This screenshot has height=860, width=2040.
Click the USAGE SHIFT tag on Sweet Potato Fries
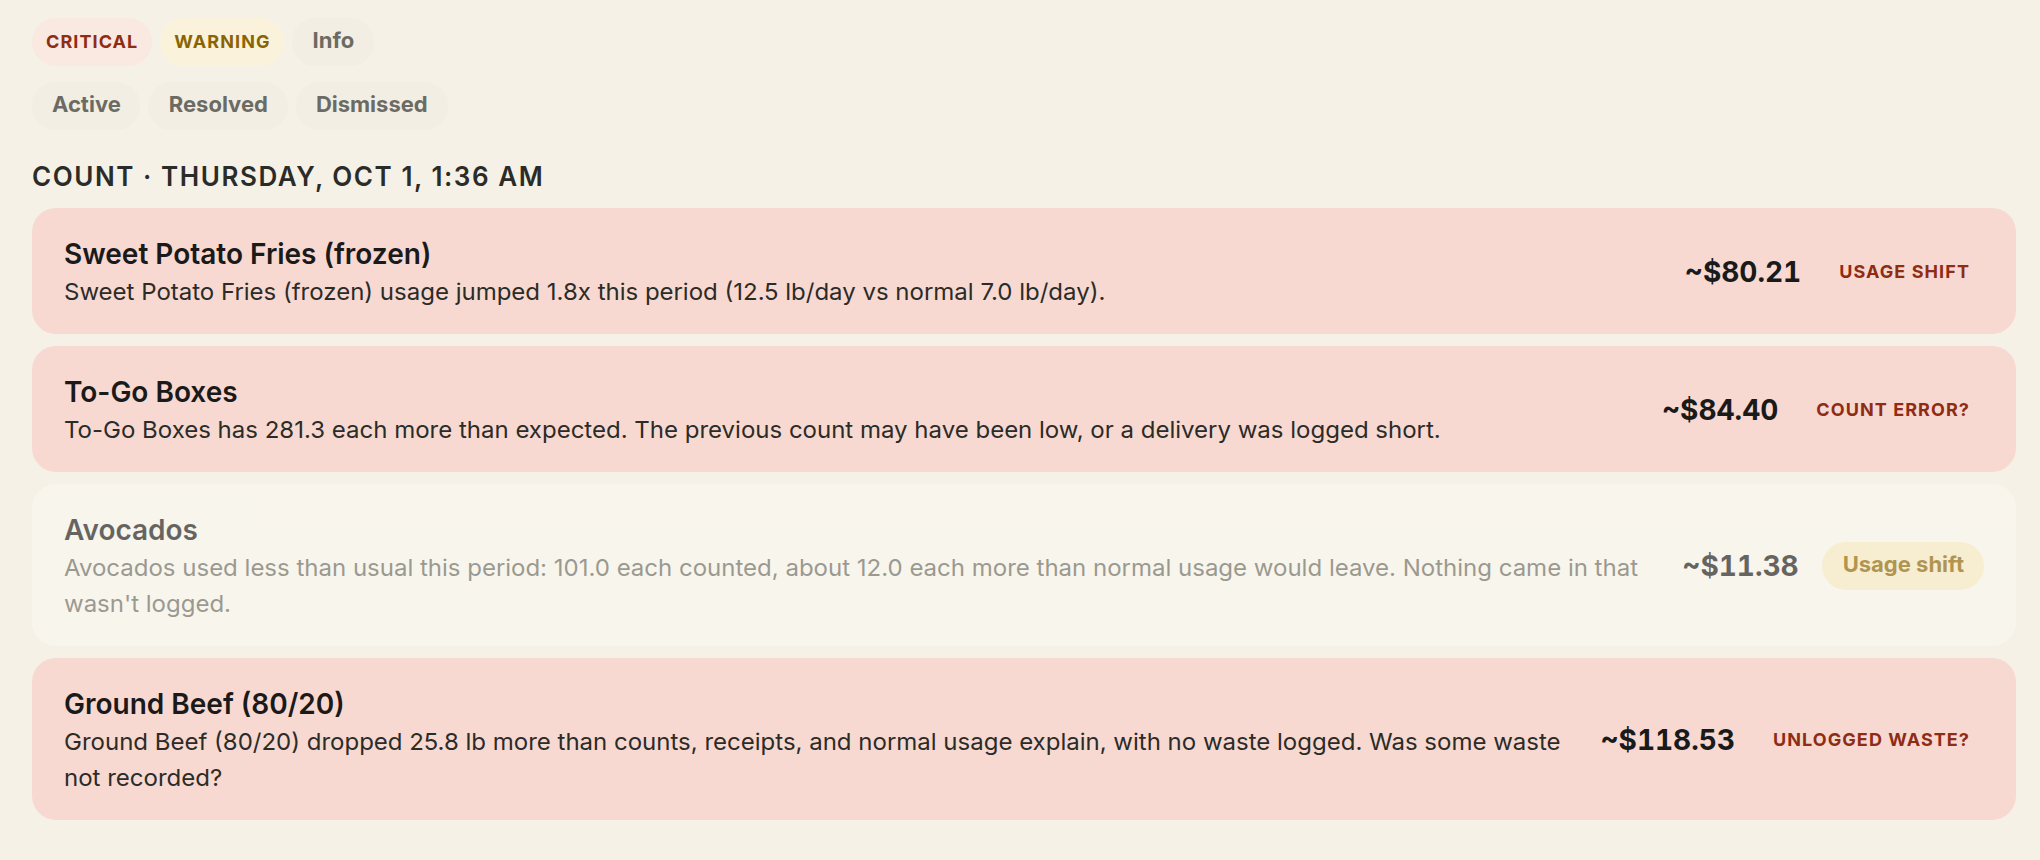coord(1903,272)
